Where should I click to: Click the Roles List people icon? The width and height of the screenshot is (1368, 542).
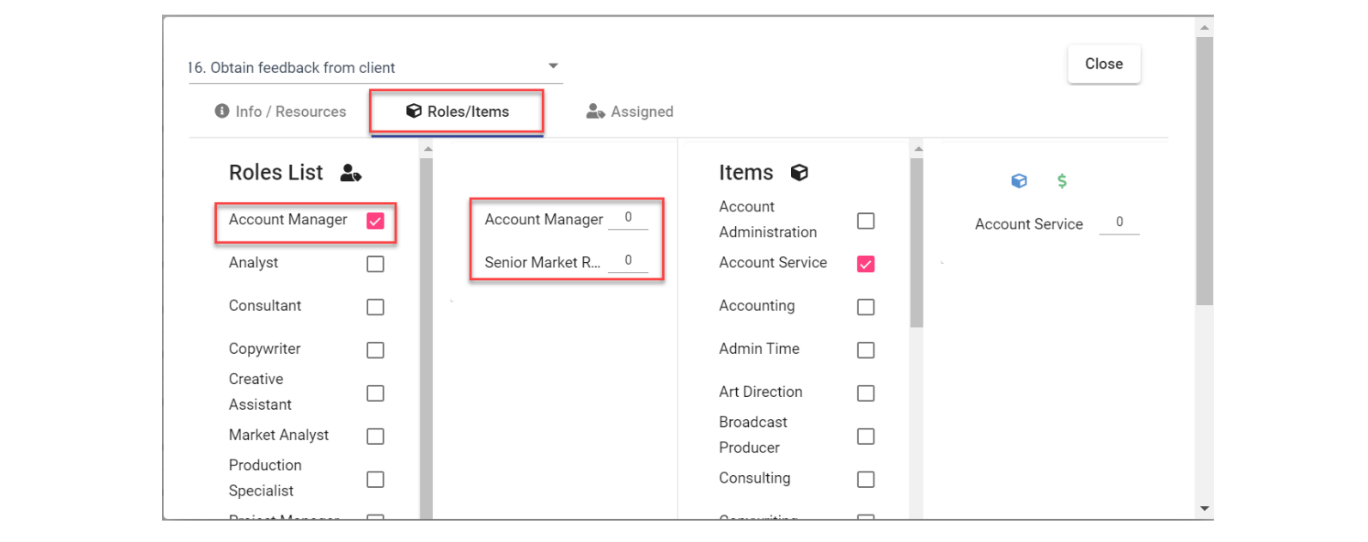[350, 173]
